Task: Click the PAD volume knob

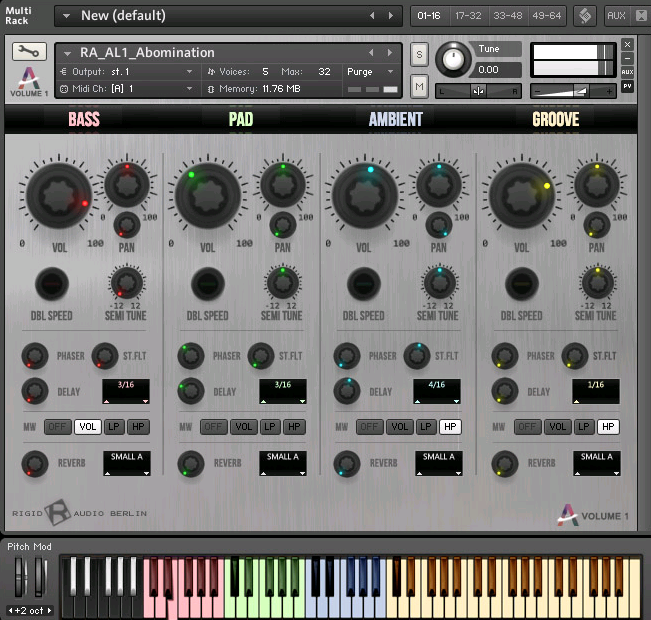Action: pos(208,196)
